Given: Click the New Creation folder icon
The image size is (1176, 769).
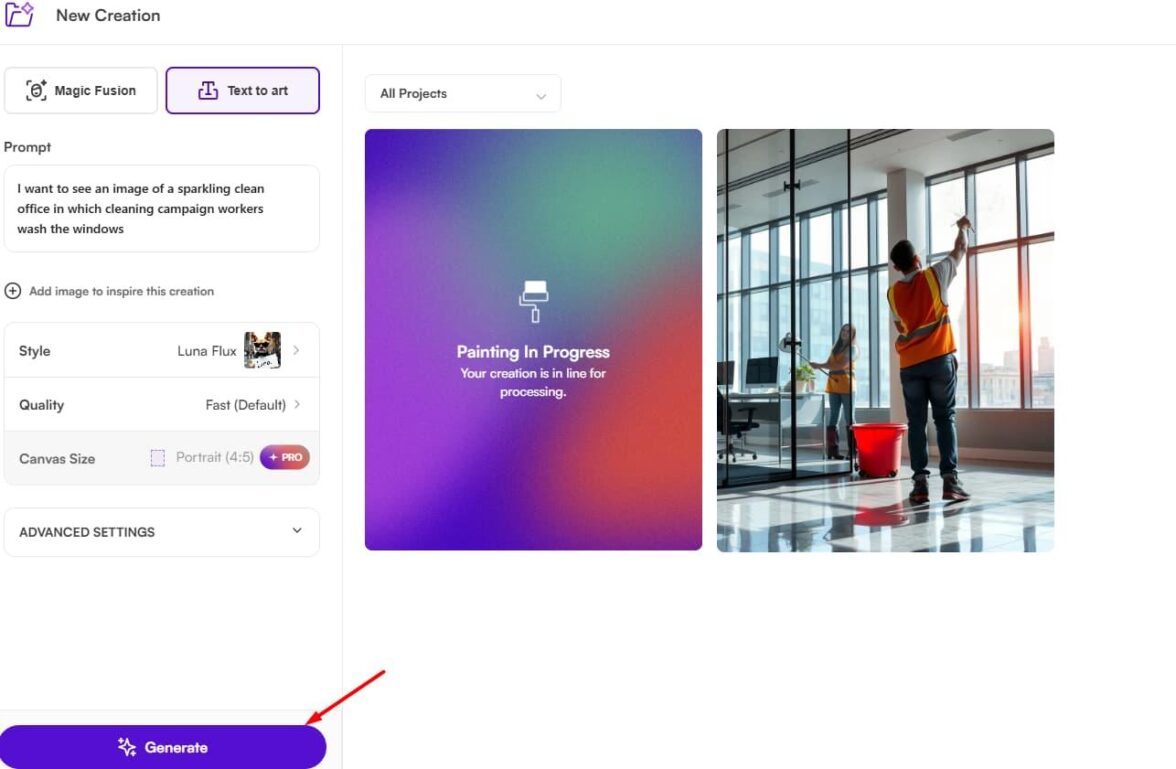Looking at the screenshot, I should pos(20,15).
